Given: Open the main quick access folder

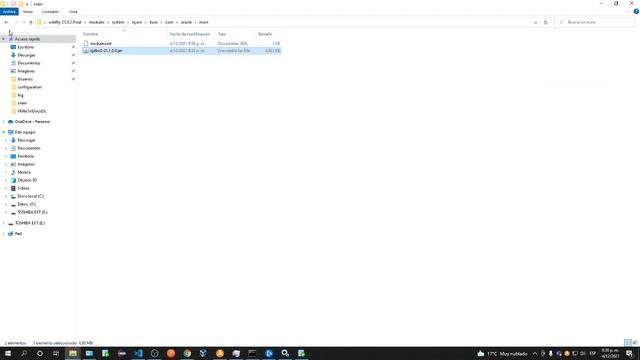Looking at the screenshot, I should (22, 103).
